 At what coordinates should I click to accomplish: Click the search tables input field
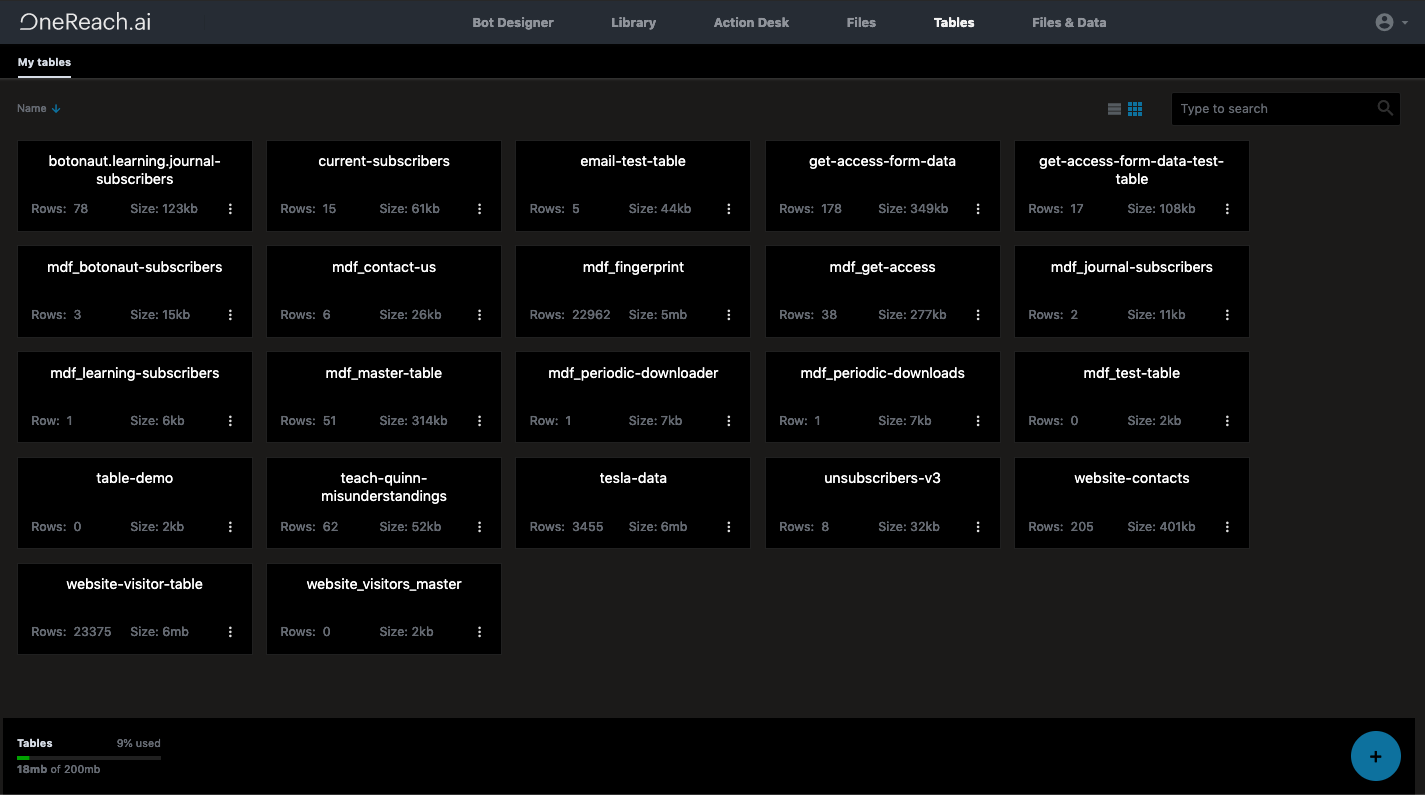click(x=1275, y=108)
